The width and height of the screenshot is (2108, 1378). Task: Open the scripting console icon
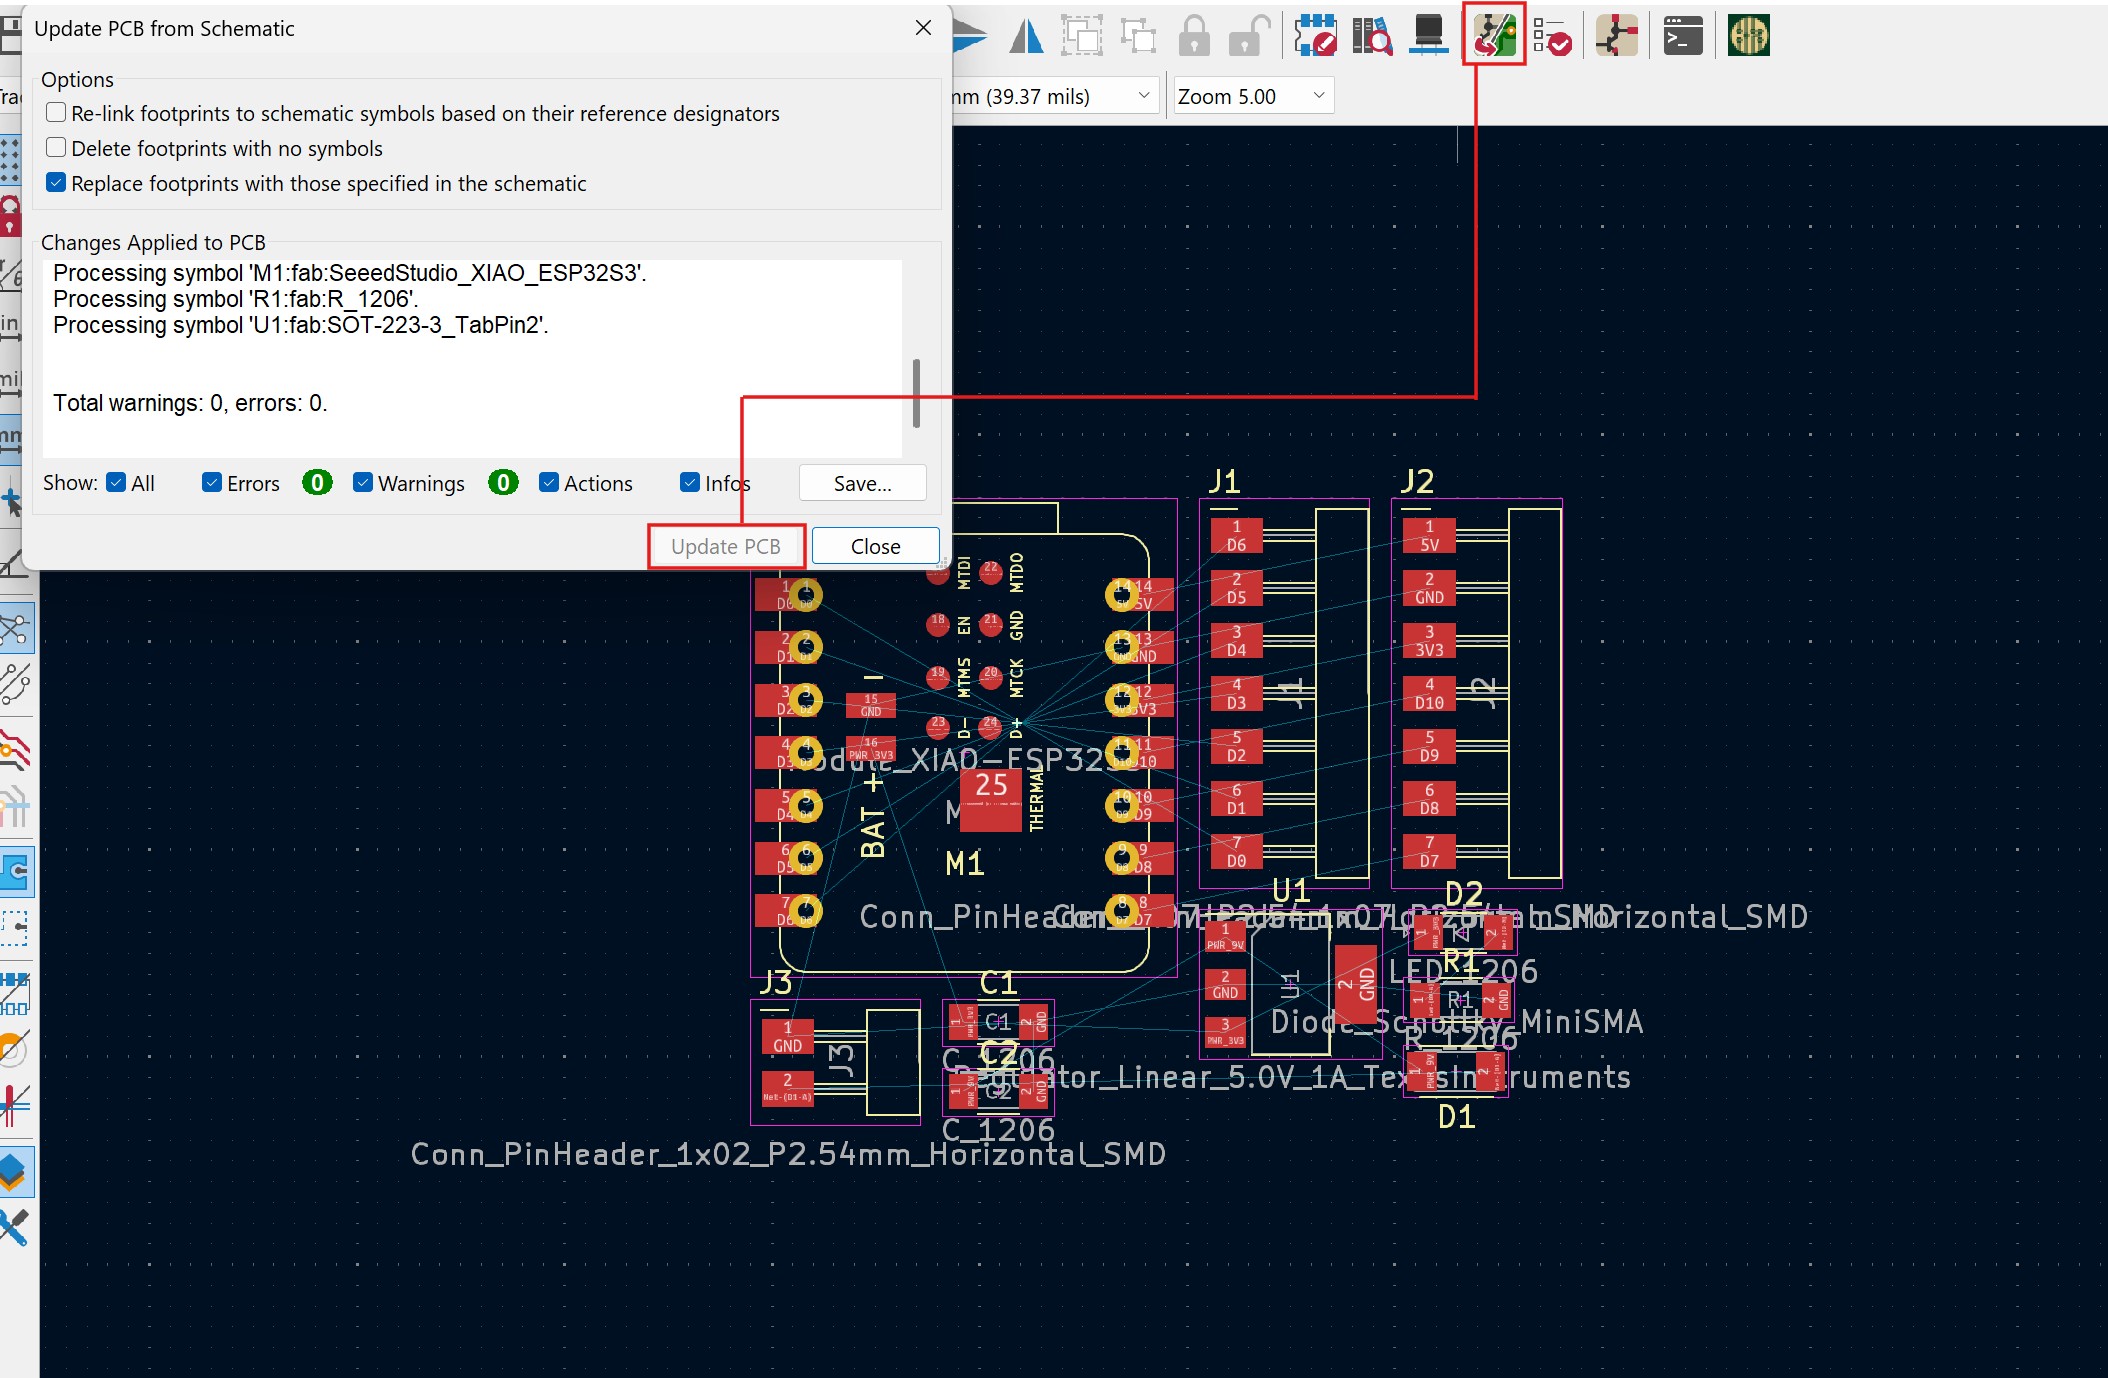click(x=1683, y=36)
